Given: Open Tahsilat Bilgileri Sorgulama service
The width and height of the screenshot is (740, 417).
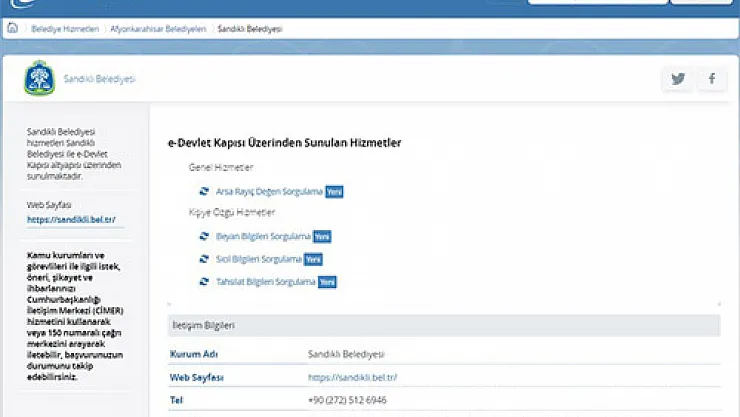Looking at the screenshot, I should 265,282.
